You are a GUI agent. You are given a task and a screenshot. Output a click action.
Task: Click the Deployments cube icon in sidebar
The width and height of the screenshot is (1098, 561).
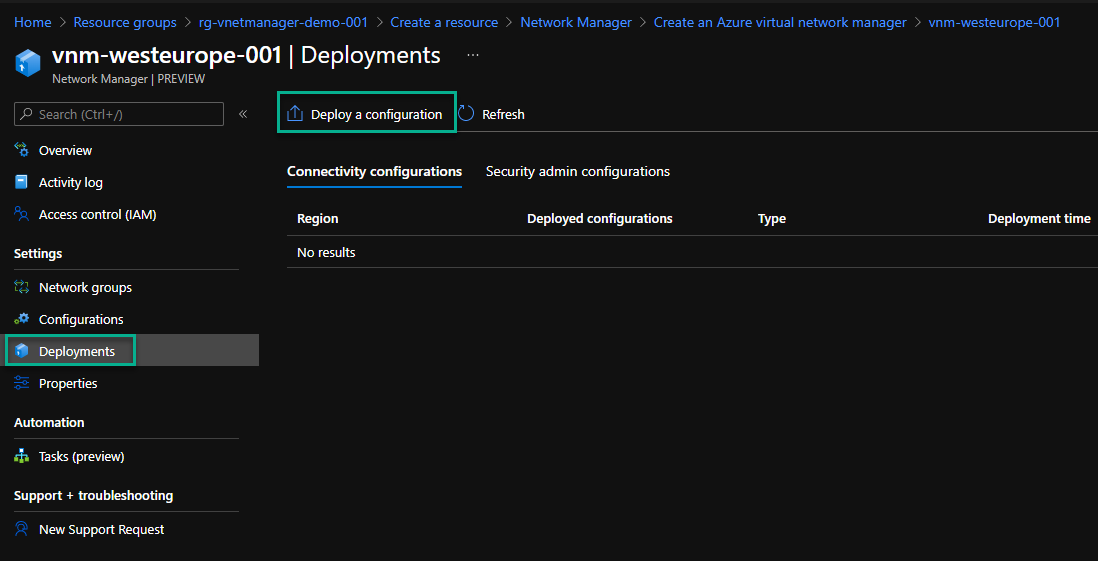(22, 351)
